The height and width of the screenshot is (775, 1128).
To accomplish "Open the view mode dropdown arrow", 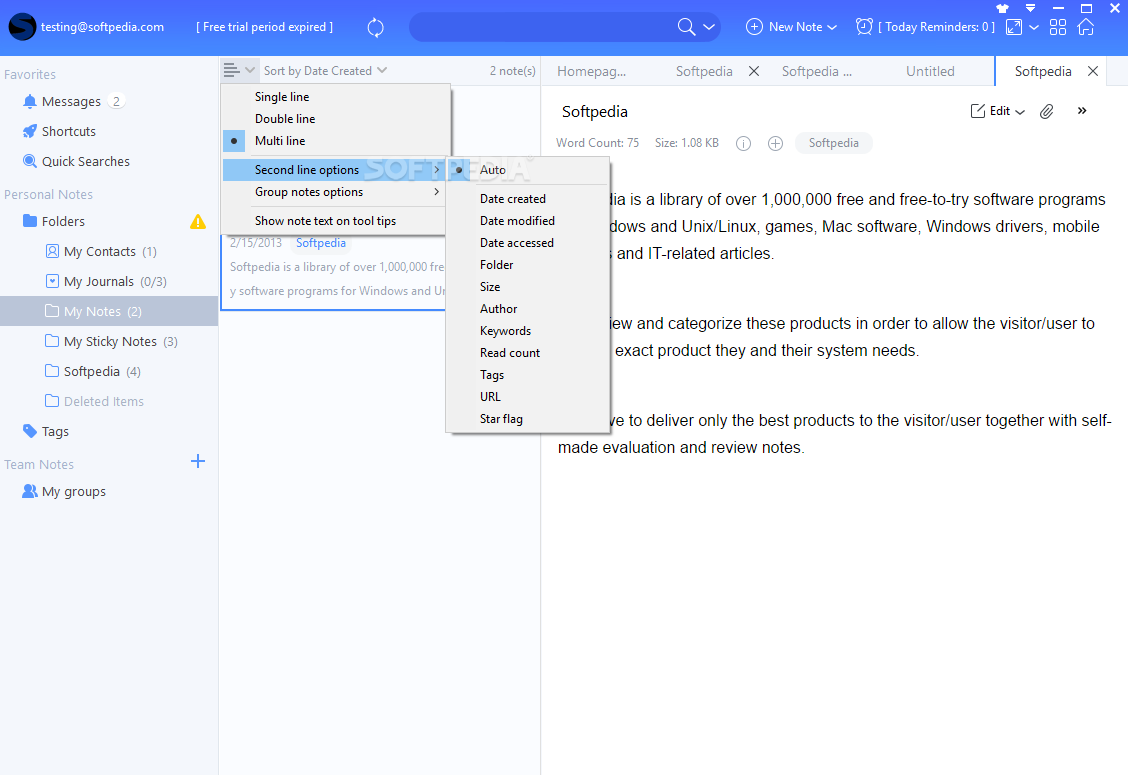I will [x=1034, y=27].
